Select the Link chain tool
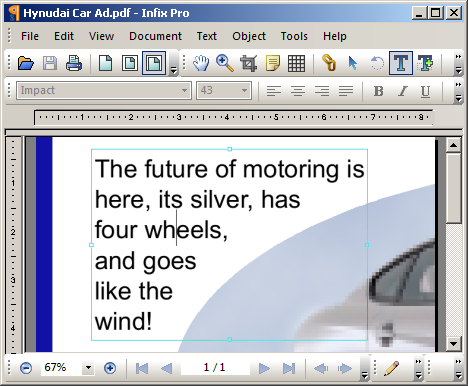The width and height of the screenshot is (468, 386). pos(329,63)
